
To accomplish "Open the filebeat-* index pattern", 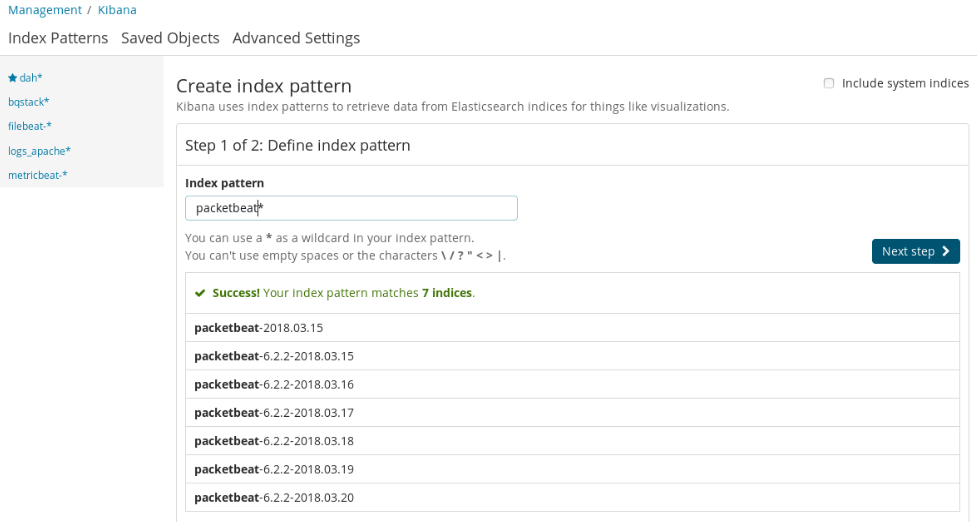I will click(x=30, y=126).
